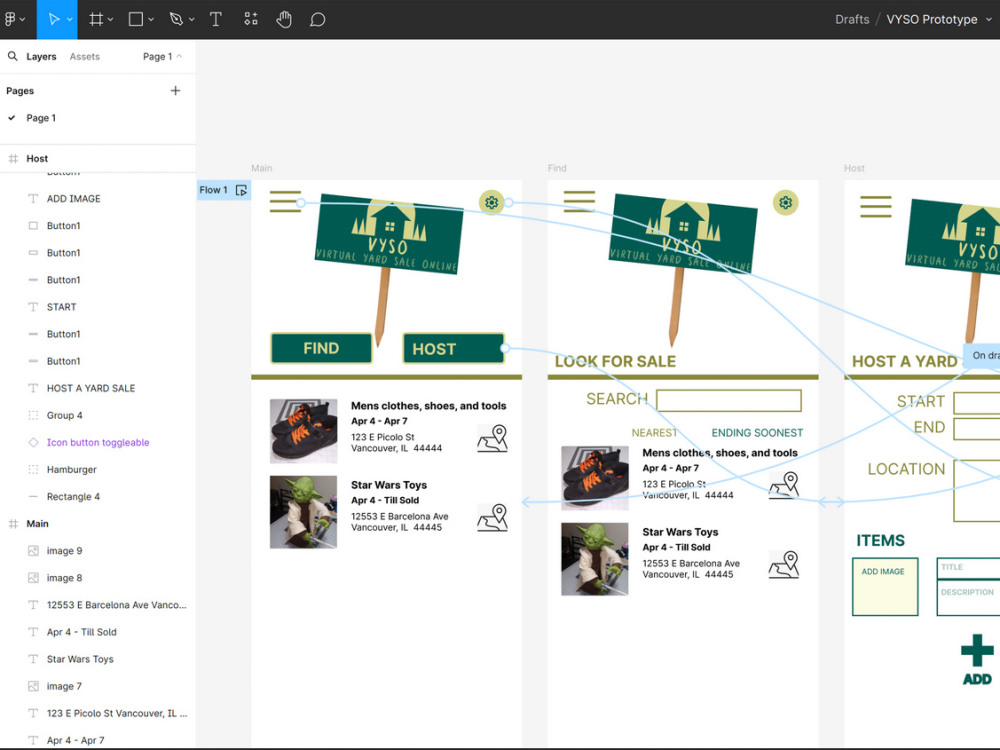
Task: Click the layers search magnifier icon
Action: 12,56
